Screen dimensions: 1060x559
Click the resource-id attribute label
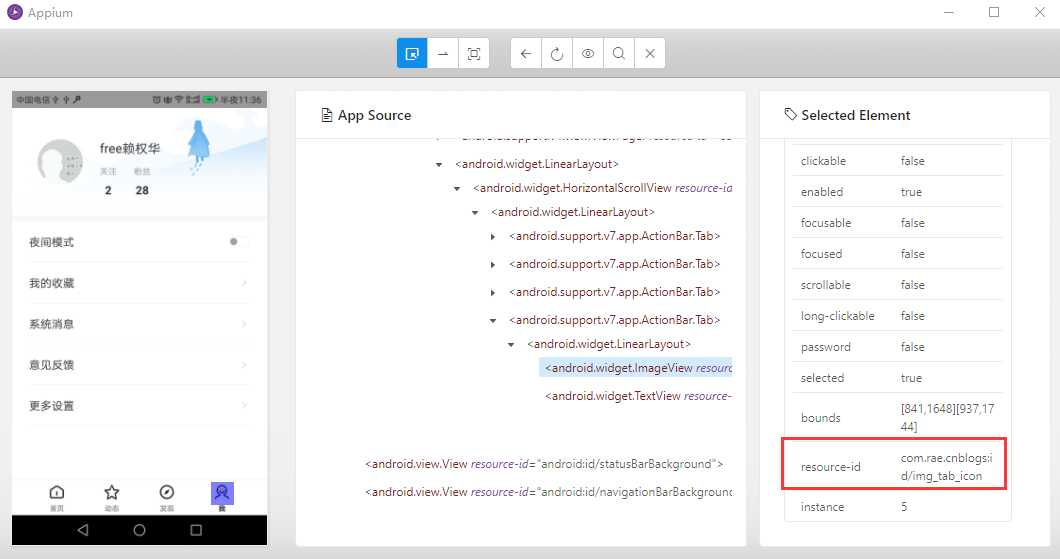[x=831, y=466]
